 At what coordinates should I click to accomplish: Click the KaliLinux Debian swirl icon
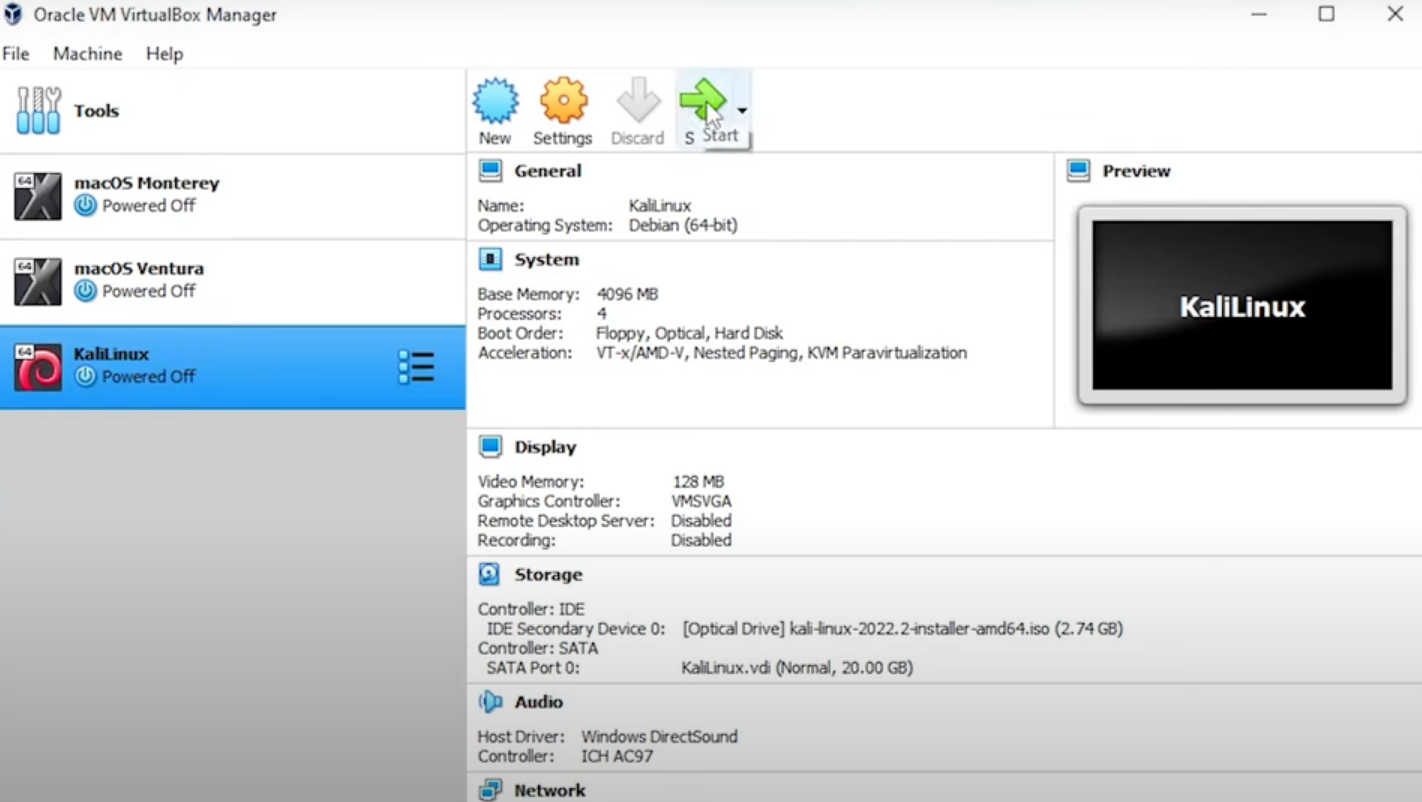[x=38, y=367]
